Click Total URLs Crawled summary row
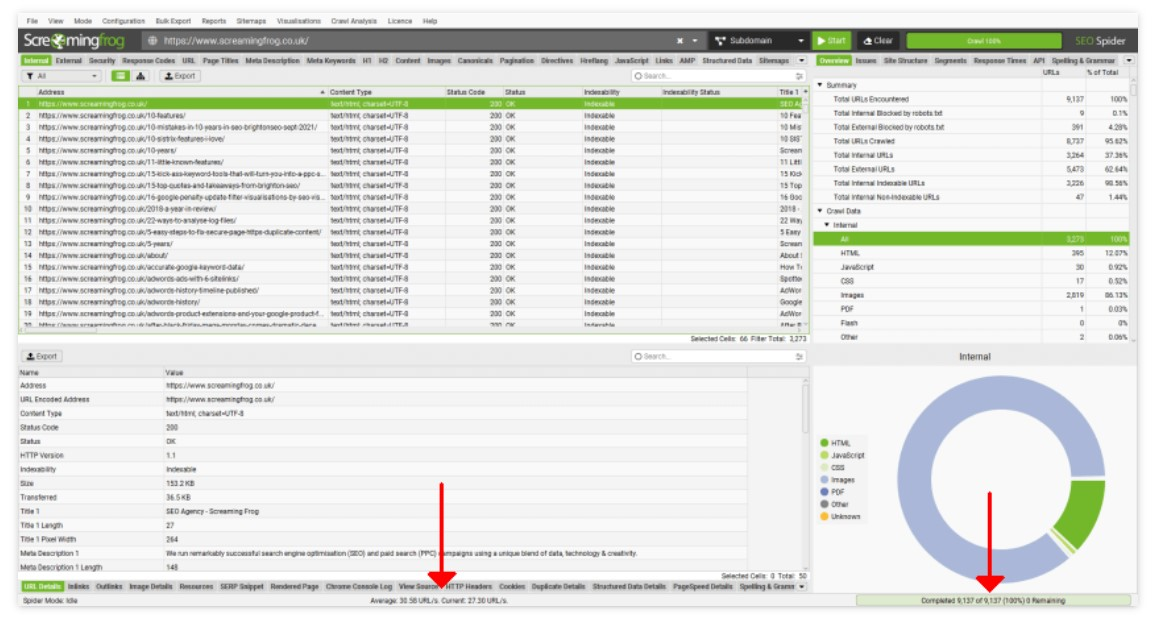 coord(971,141)
